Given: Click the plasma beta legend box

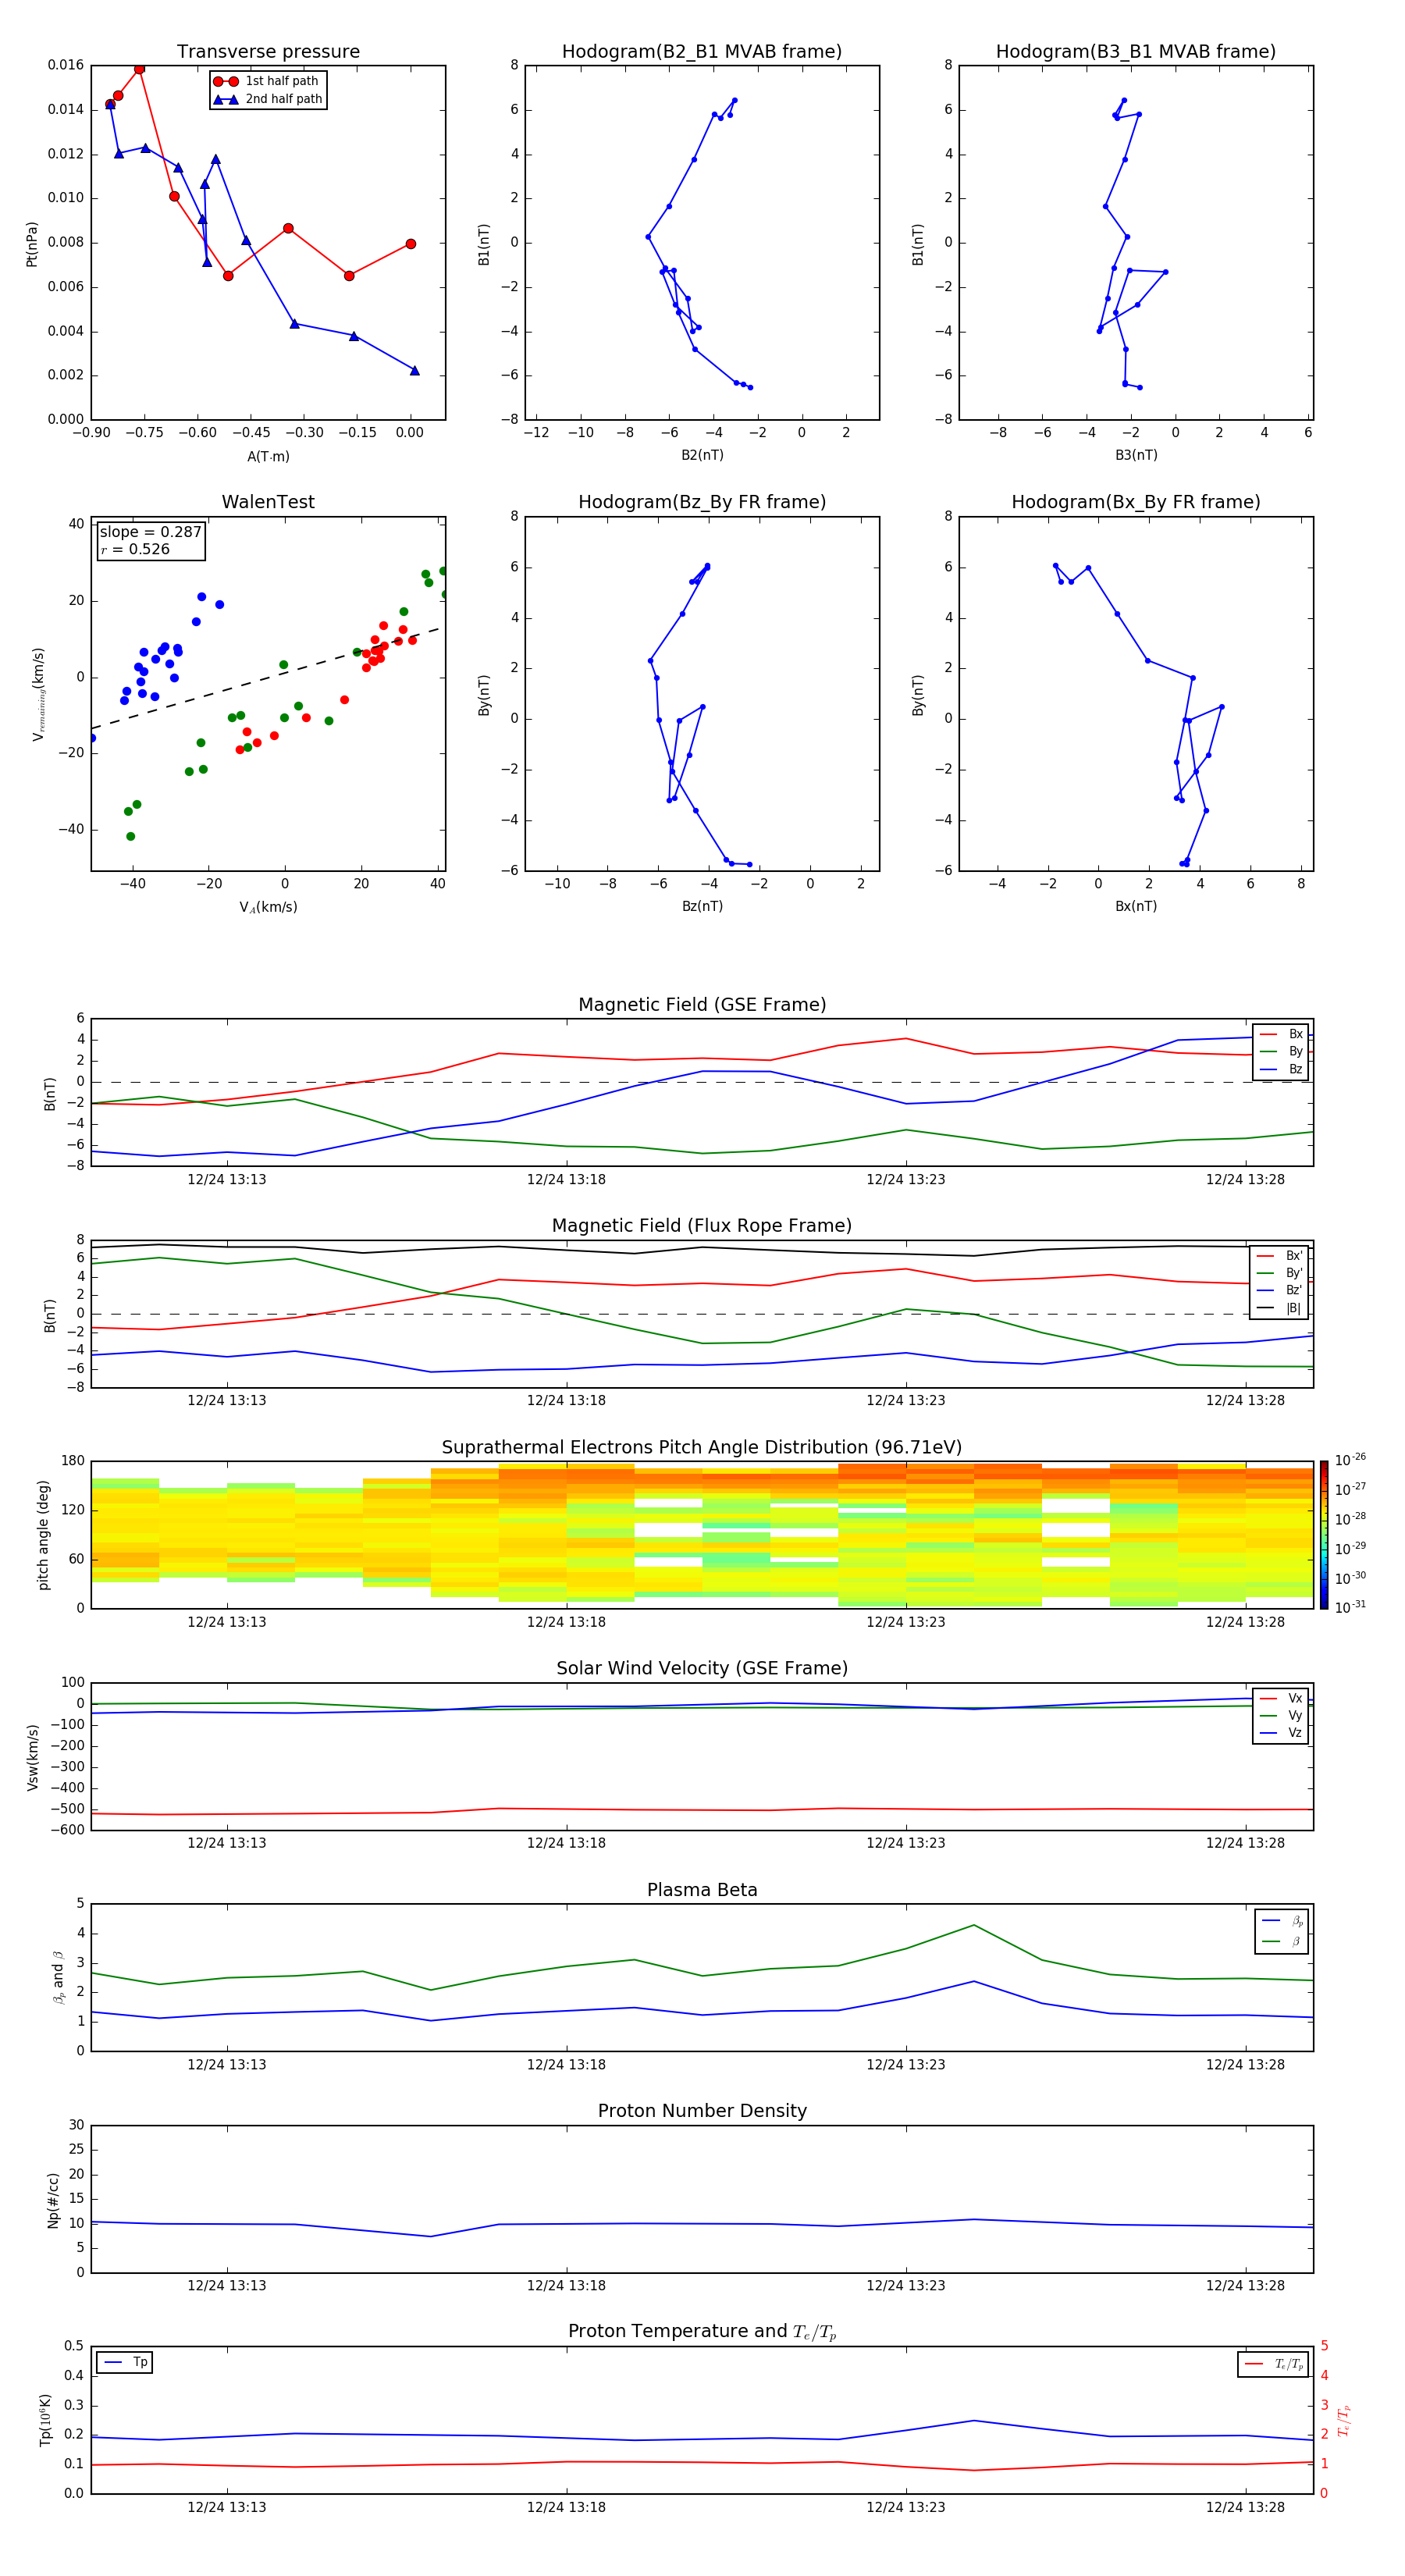Looking at the screenshot, I should 1281,1931.
